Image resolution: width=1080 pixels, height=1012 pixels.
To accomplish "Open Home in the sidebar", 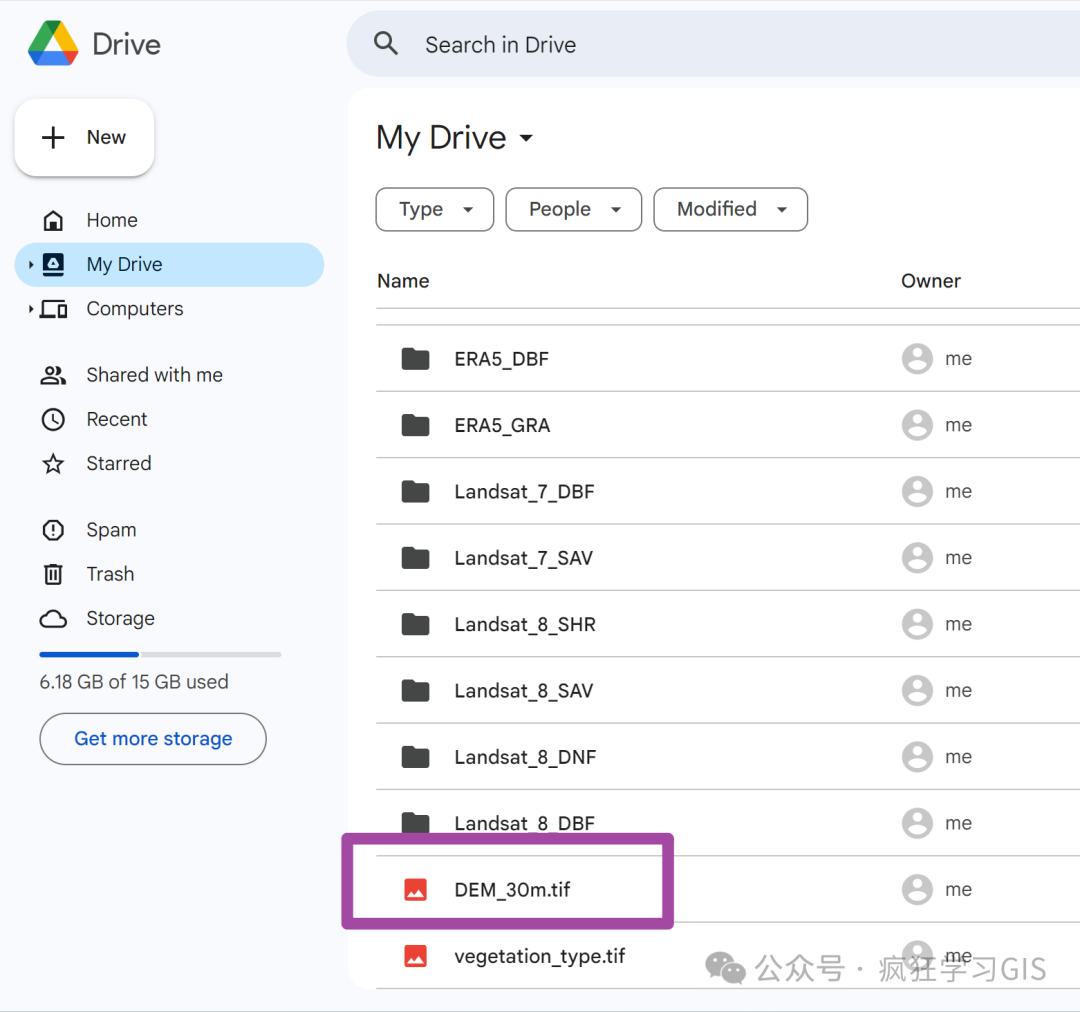I will (x=112, y=220).
